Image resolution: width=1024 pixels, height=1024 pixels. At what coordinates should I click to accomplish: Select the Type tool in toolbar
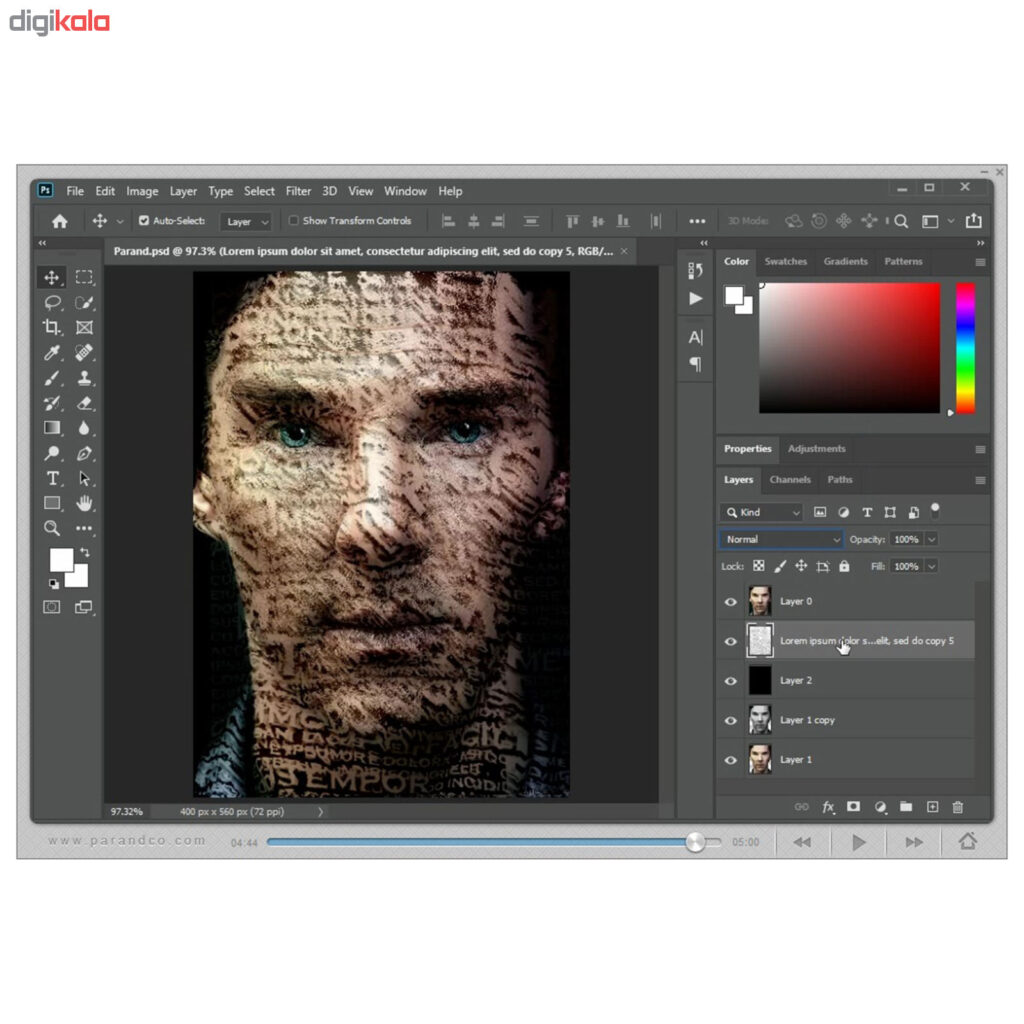pyautogui.click(x=53, y=478)
